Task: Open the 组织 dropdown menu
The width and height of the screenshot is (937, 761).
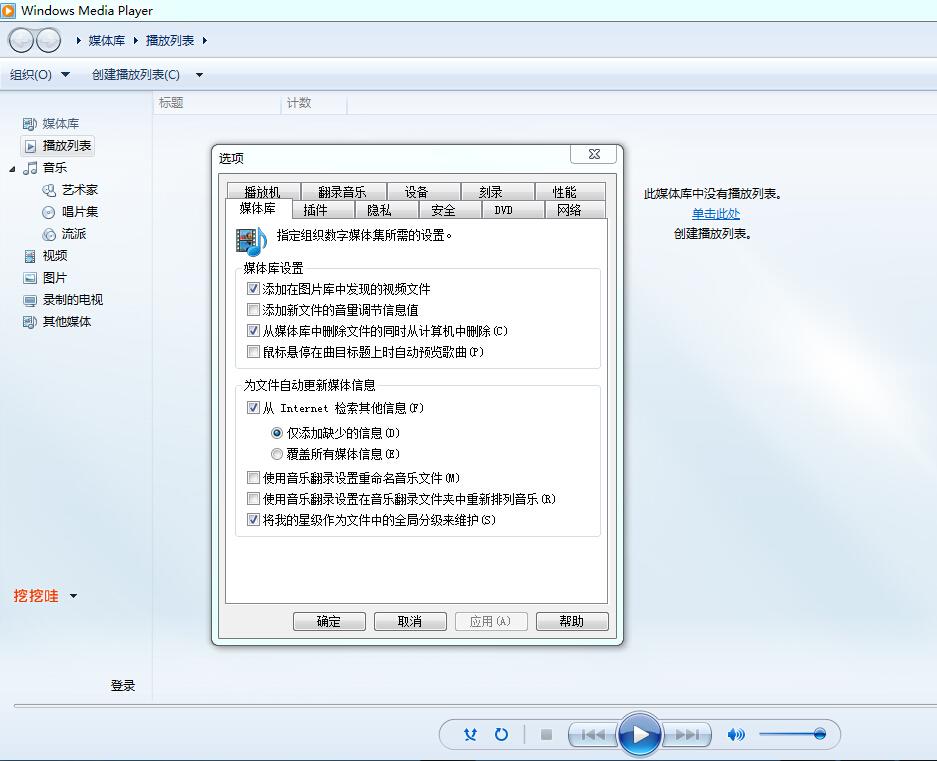Action: [39, 75]
